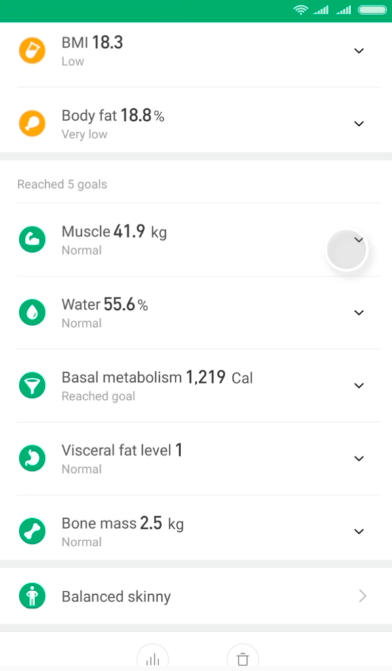The height and width of the screenshot is (671, 392).
Task: Expand the Basal metabolism chevron
Action: 359,386
